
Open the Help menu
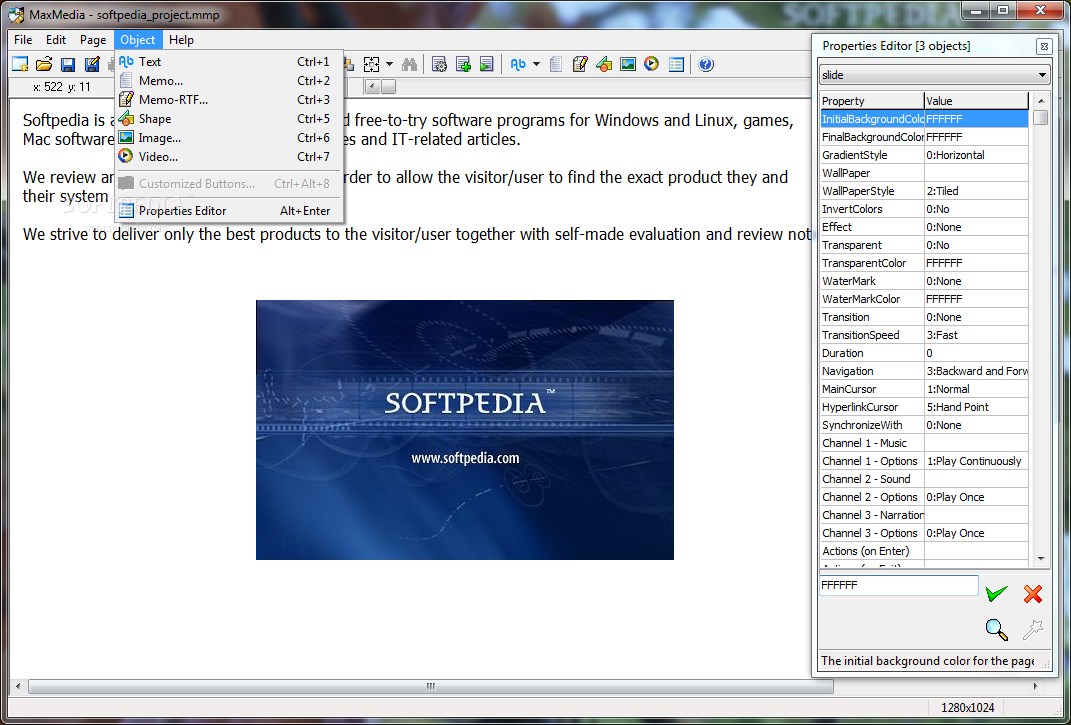tap(181, 40)
